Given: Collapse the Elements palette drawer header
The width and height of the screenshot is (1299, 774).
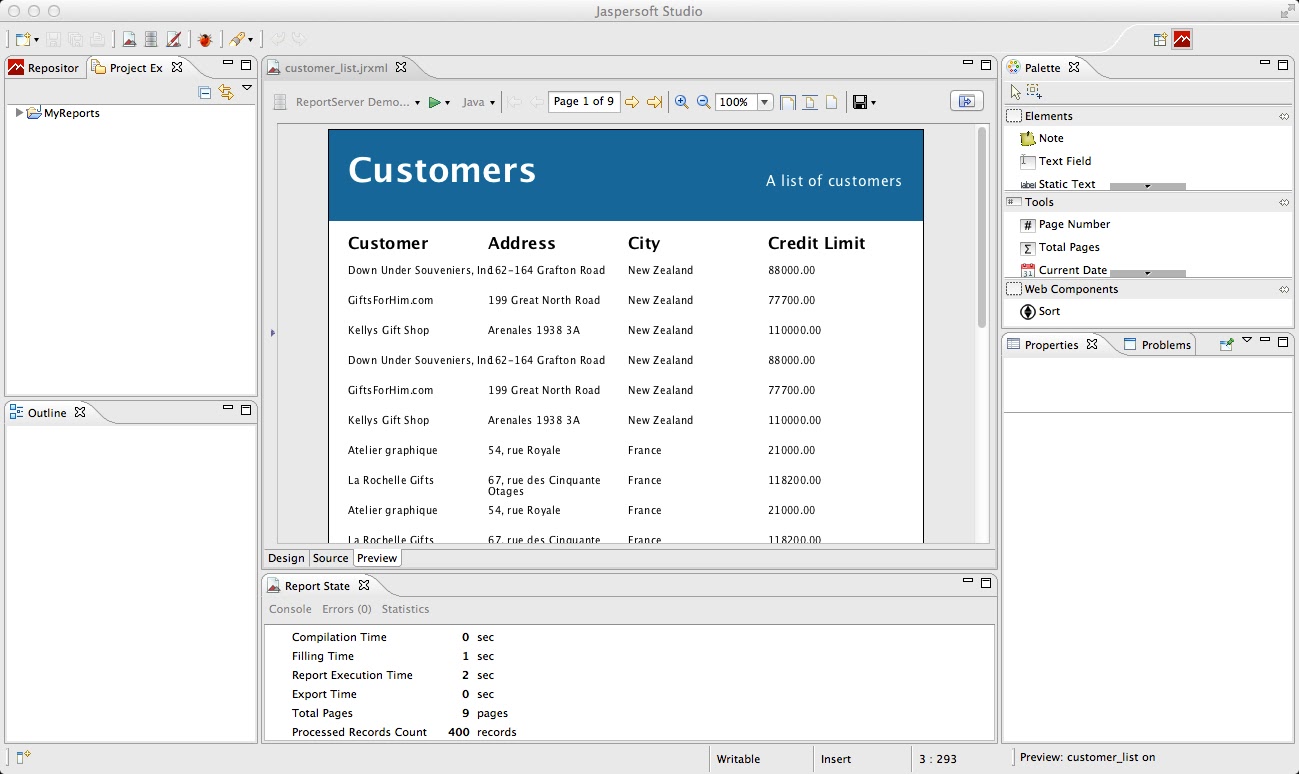Looking at the screenshot, I should click(1148, 116).
